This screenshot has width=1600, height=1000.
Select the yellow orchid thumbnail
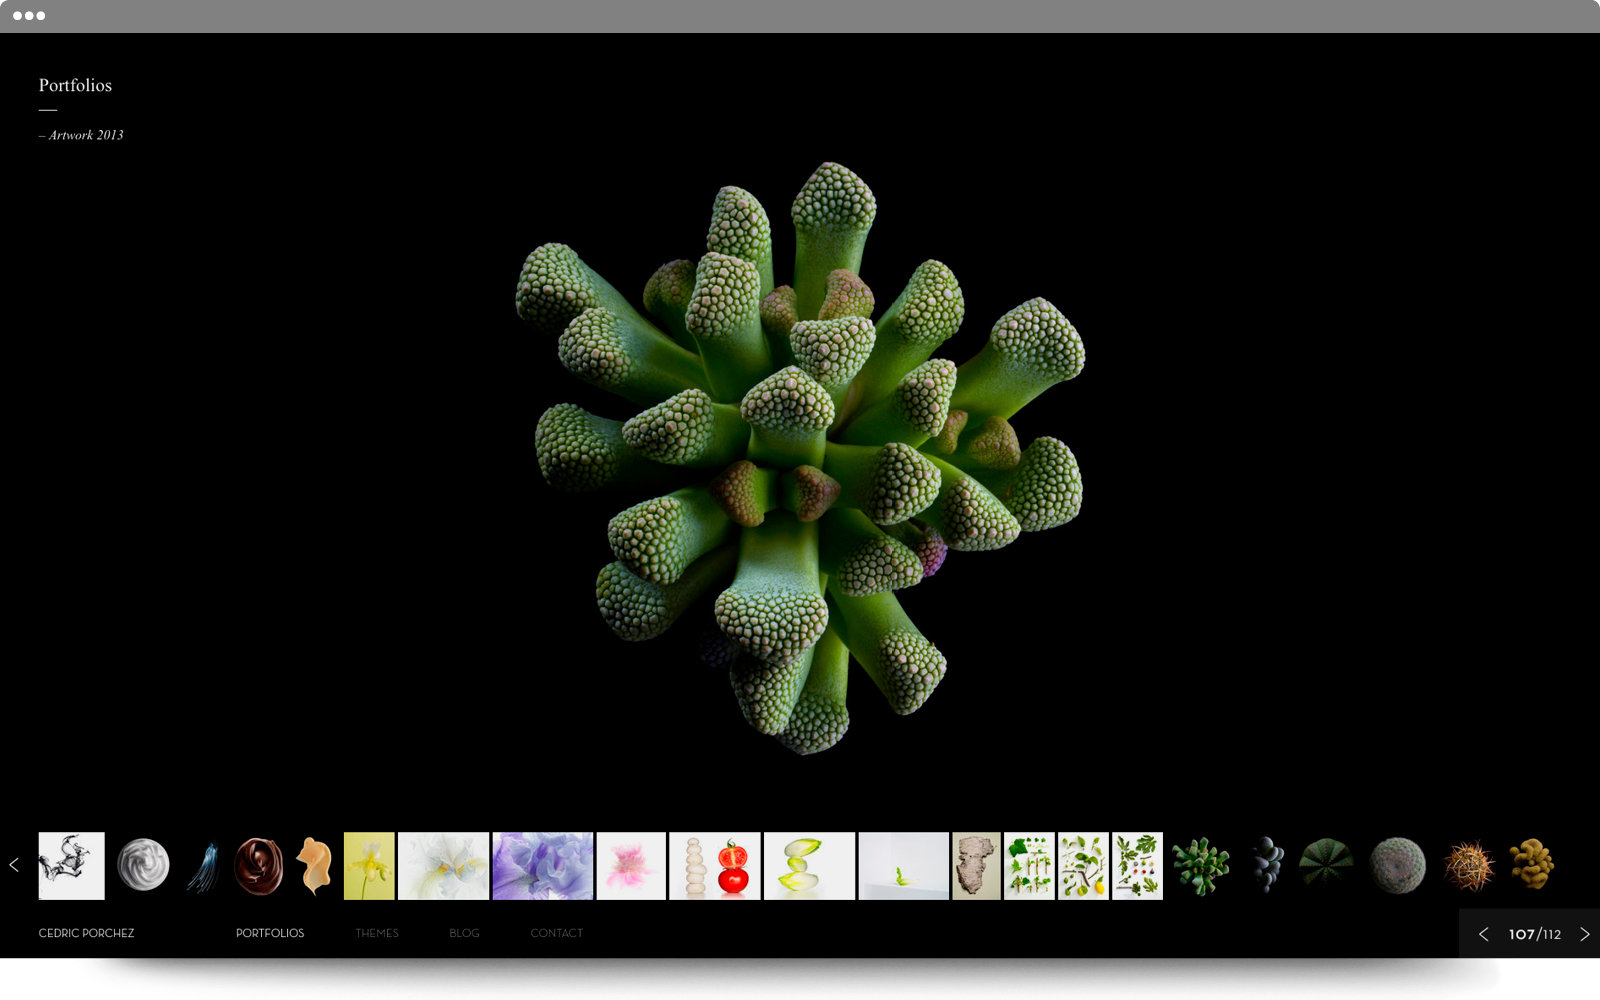pyautogui.click(x=369, y=866)
